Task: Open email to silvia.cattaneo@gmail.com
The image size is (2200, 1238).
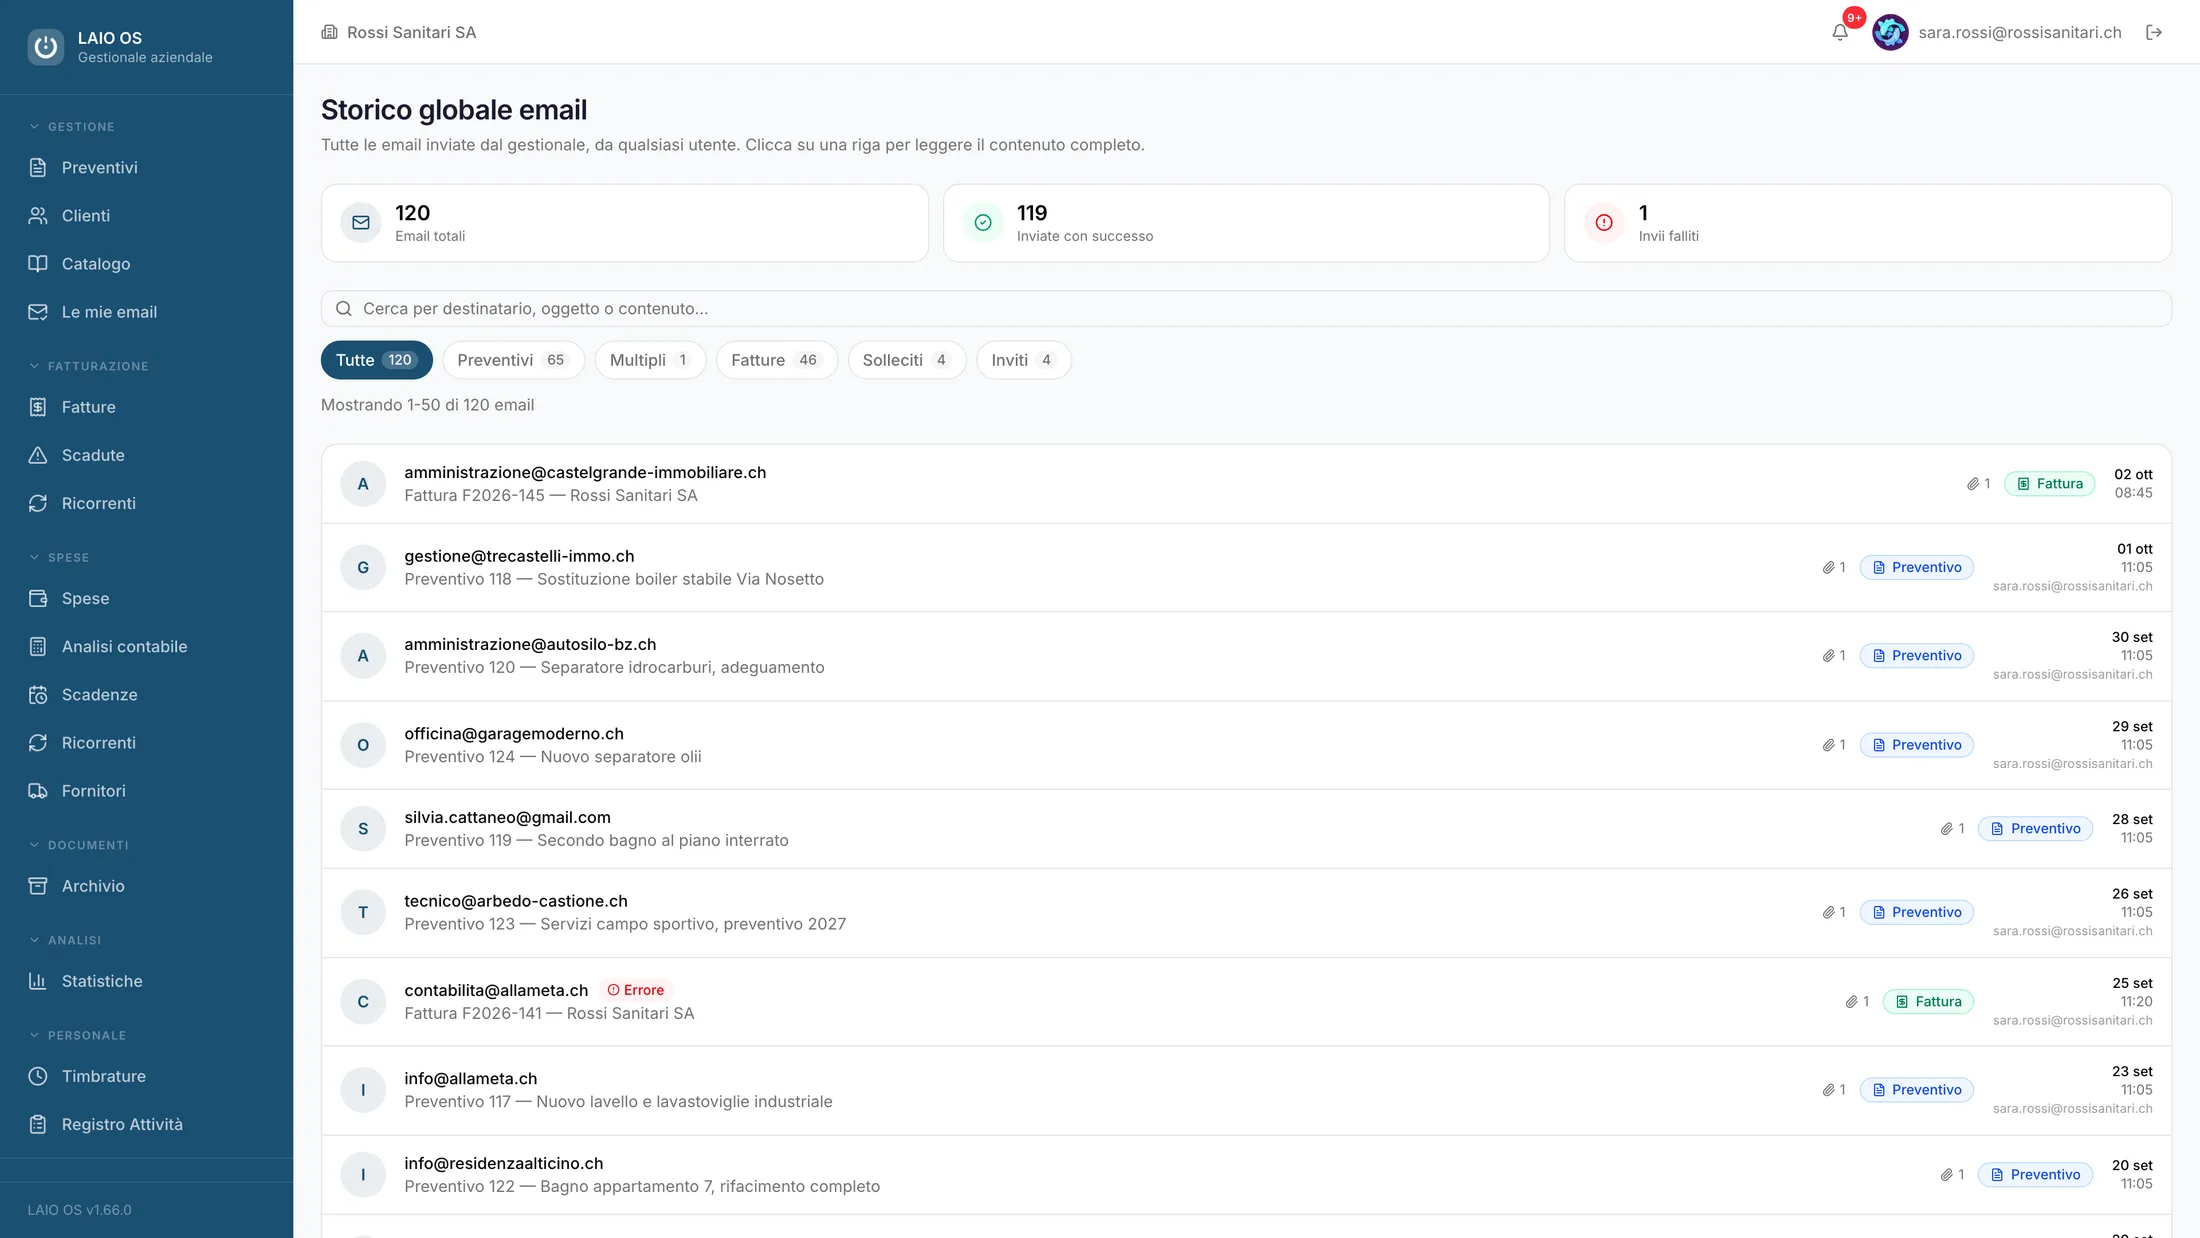Action: pos(1246,829)
